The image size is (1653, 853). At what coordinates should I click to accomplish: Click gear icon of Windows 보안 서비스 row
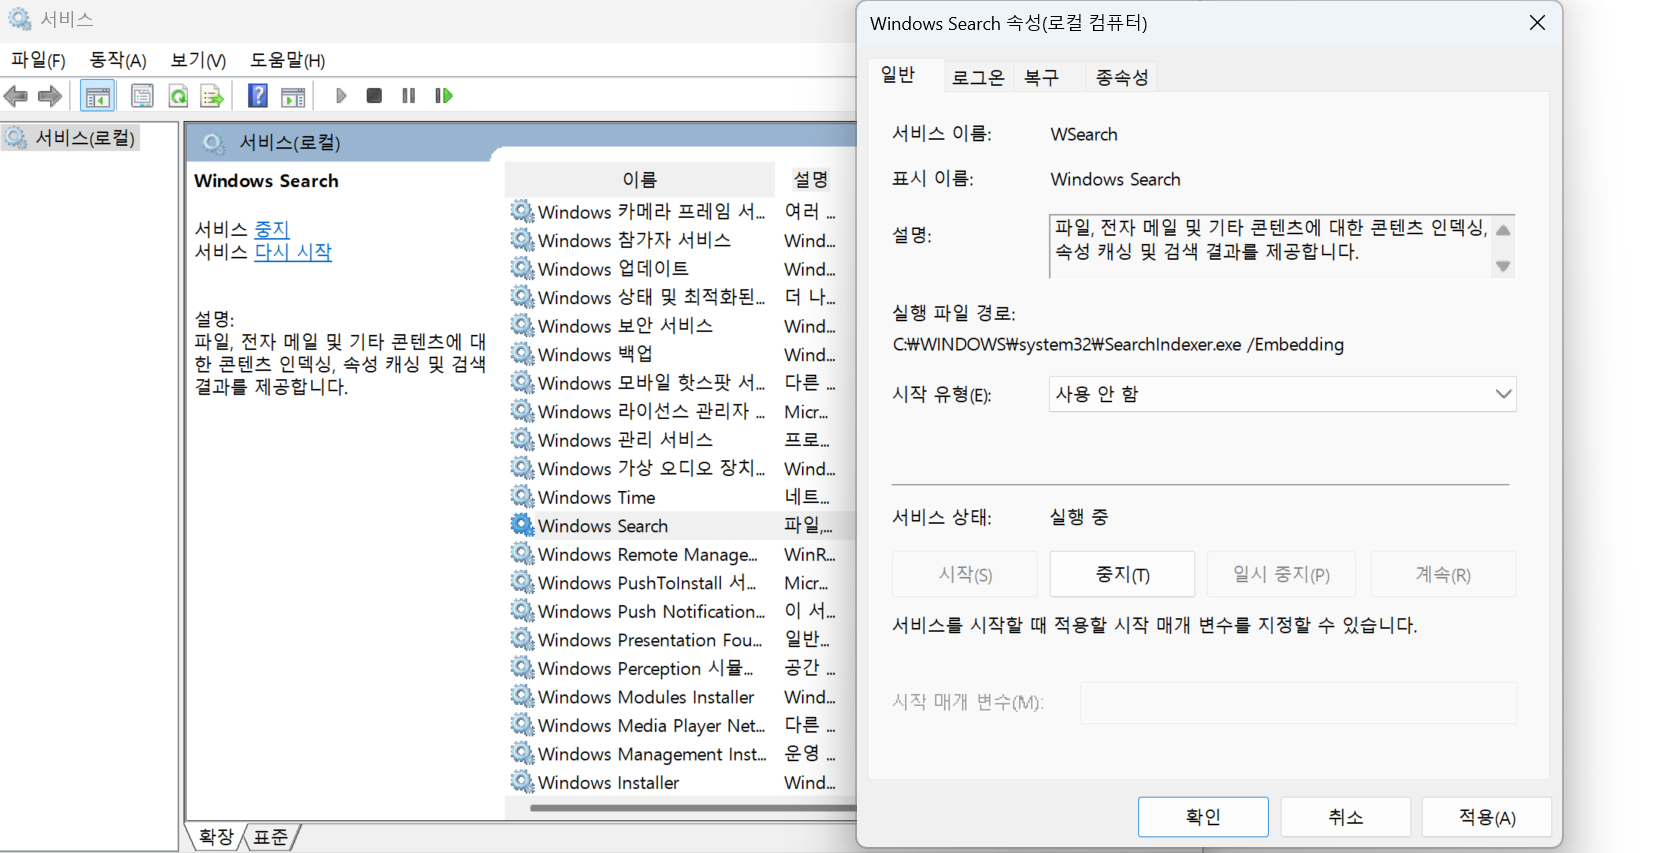click(x=522, y=325)
